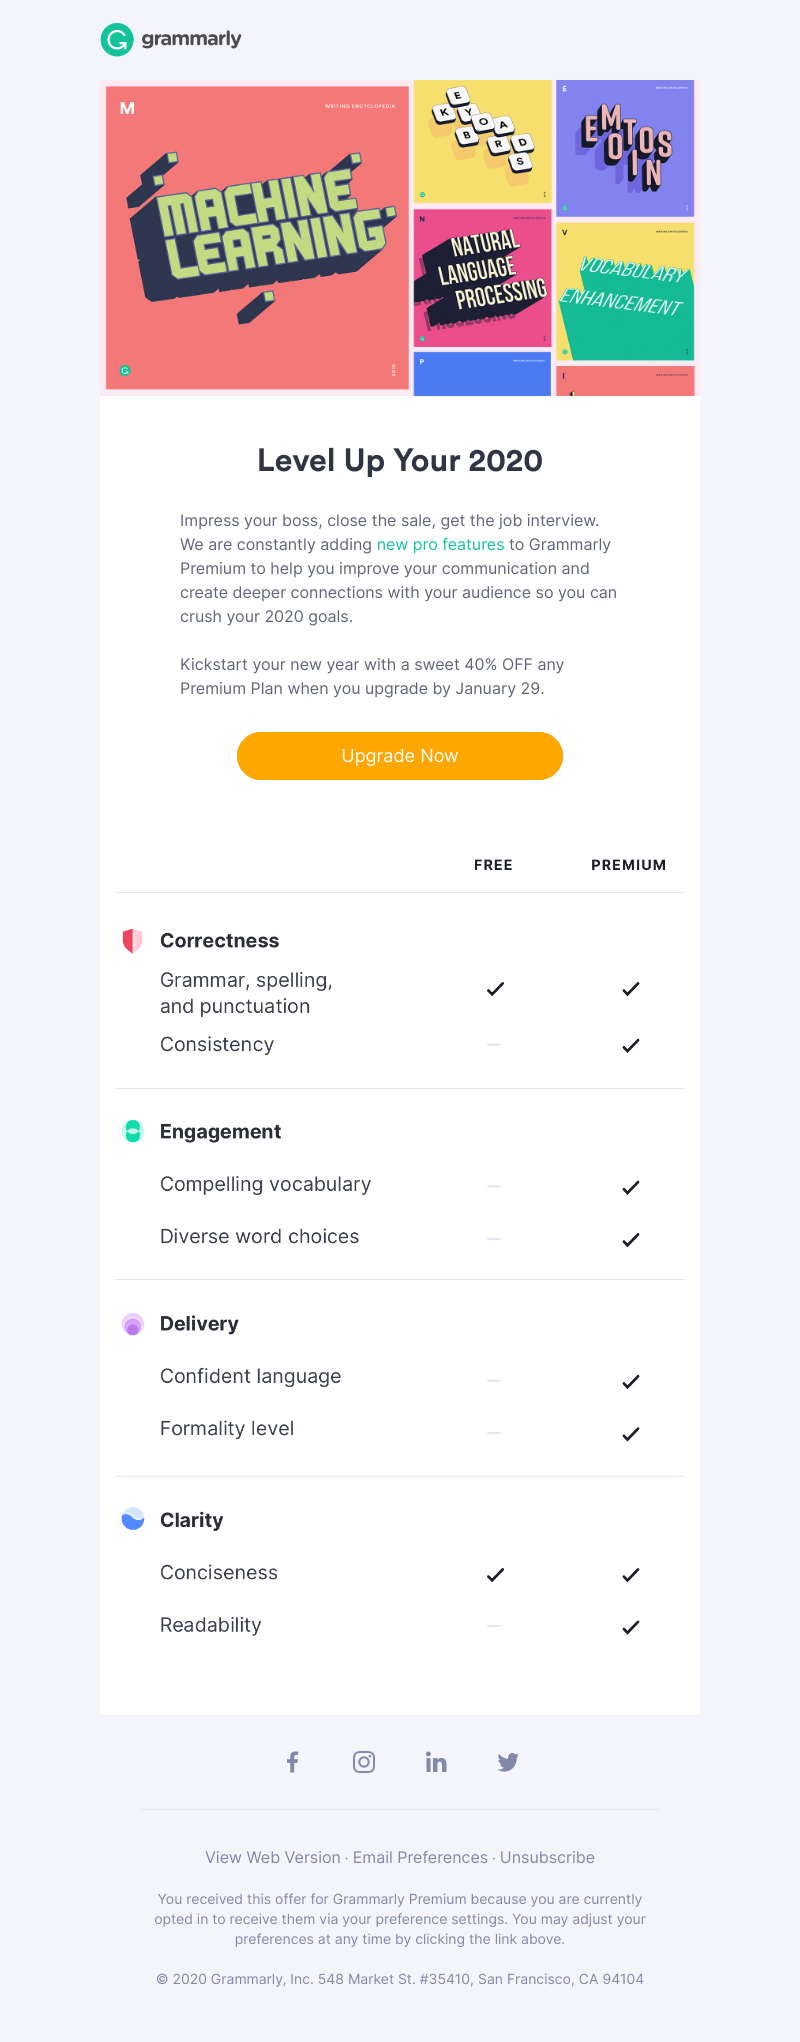Viewport: 800px width, 2042px height.
Task: Click the Unsubscribe link
Action: coord(547,1857)
